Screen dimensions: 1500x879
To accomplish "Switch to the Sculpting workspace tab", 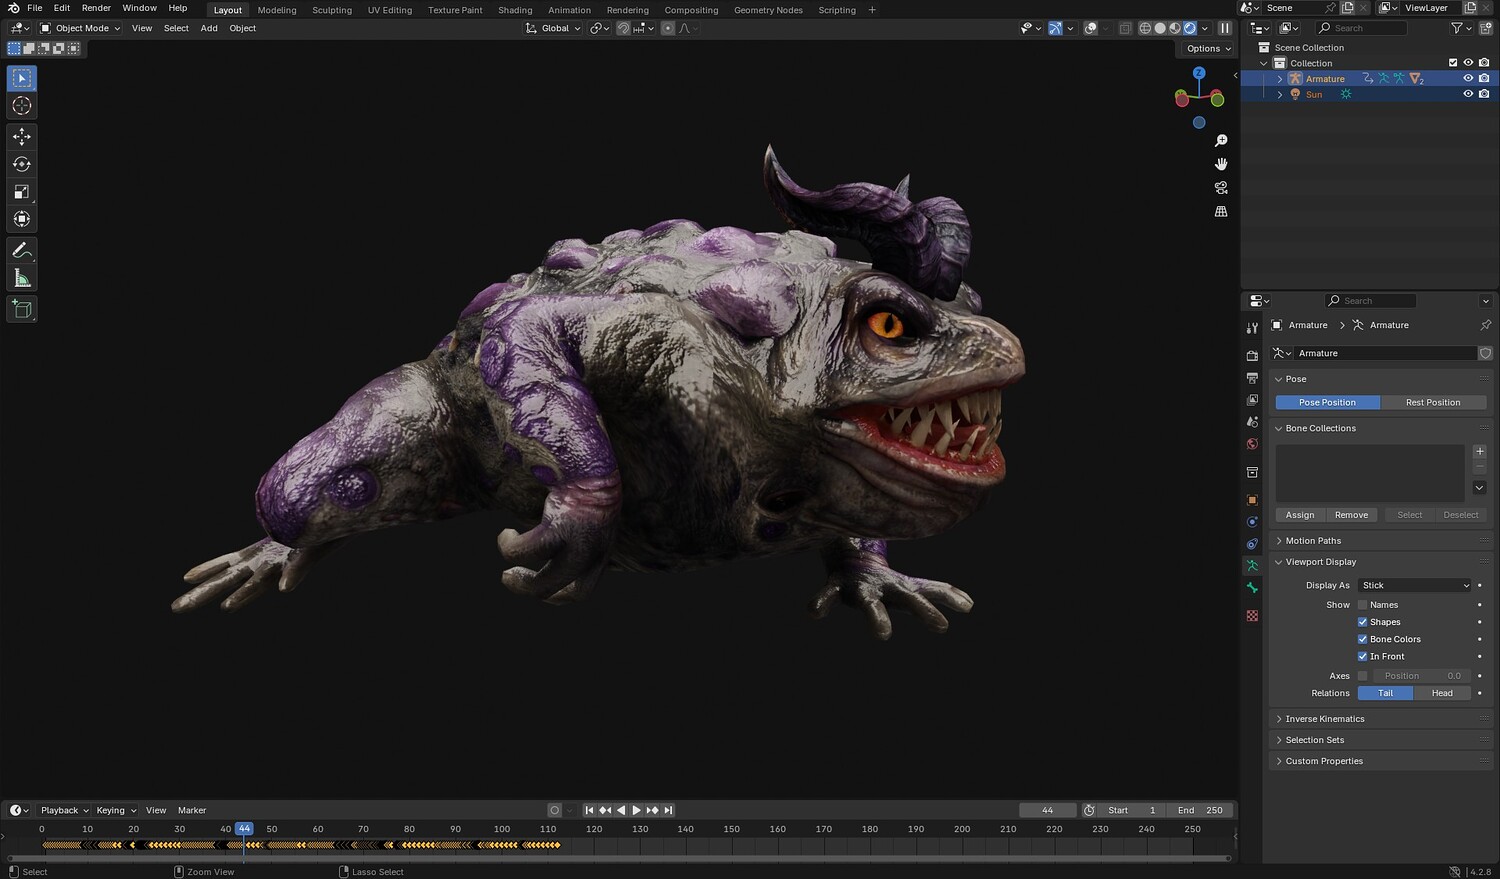I will pyautogui.click(x=331, y=10).
